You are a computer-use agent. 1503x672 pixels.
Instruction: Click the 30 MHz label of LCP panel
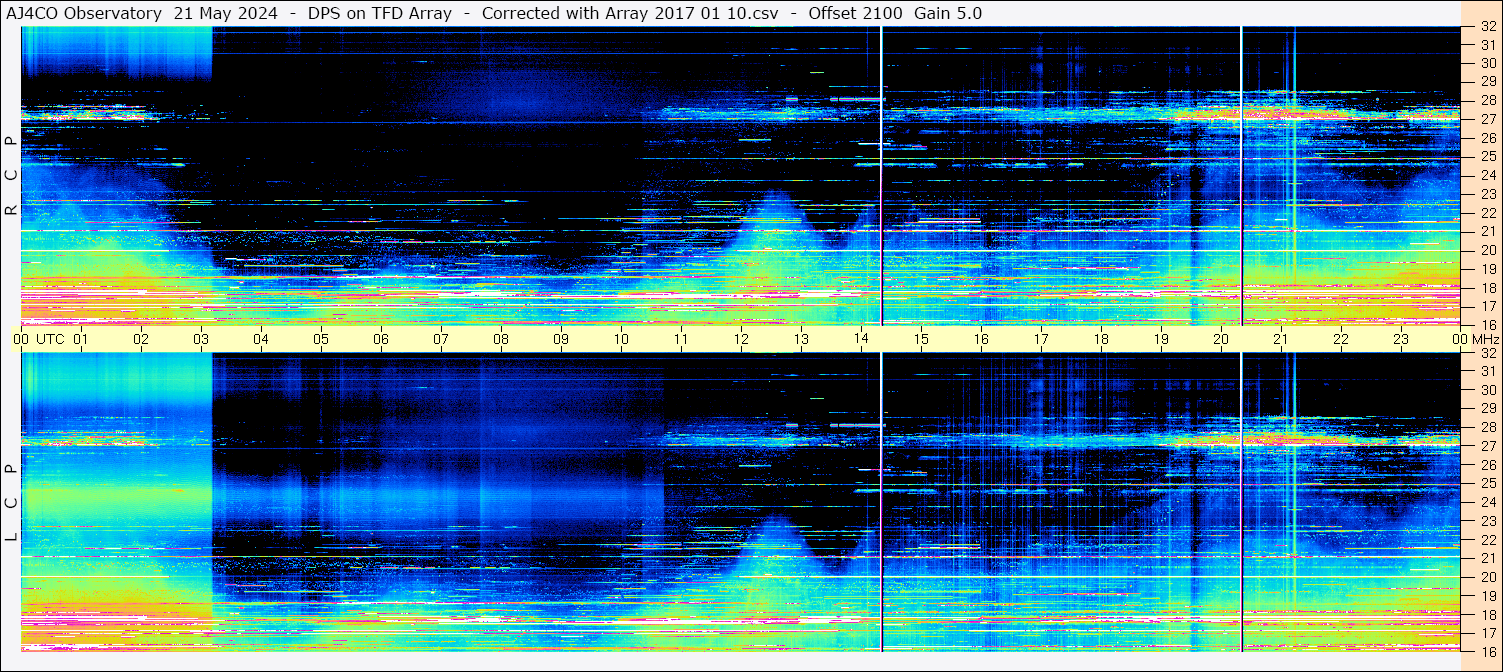point(1487,390)
